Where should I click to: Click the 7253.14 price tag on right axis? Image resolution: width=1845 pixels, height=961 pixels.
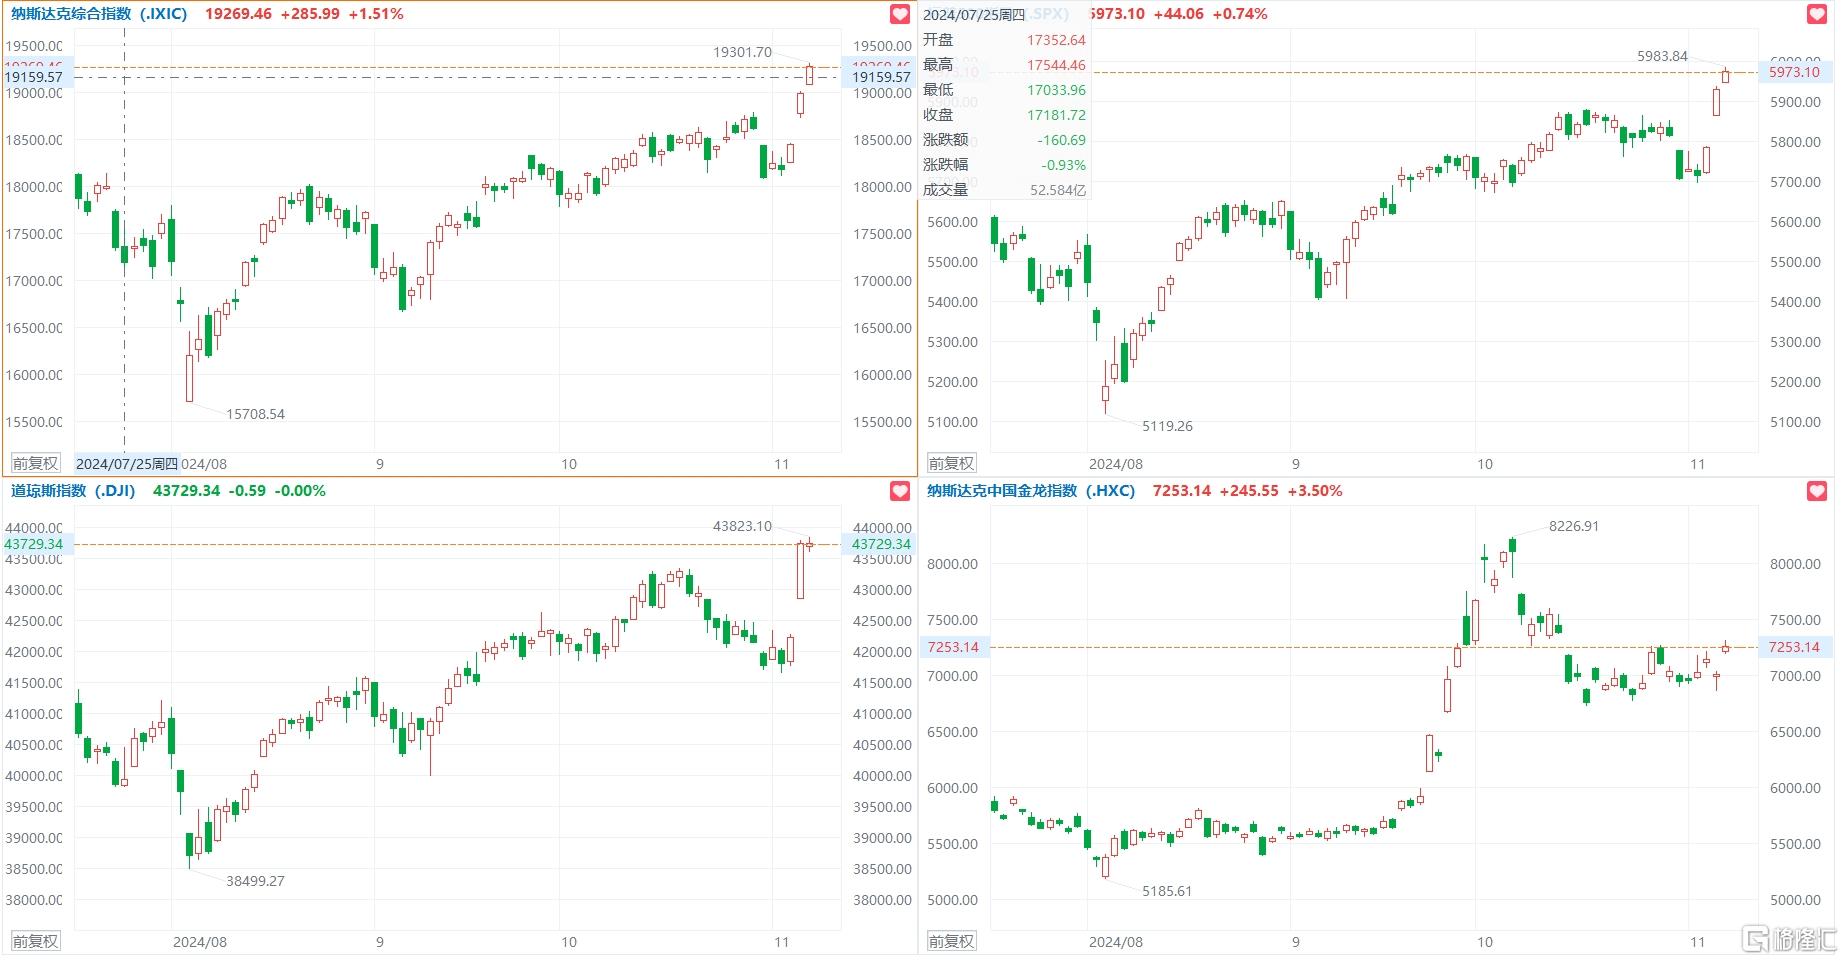point(1794,648)
